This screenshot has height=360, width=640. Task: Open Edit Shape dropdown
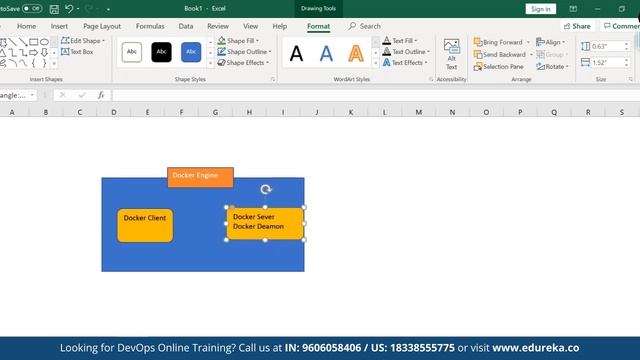tap(83, 41)
